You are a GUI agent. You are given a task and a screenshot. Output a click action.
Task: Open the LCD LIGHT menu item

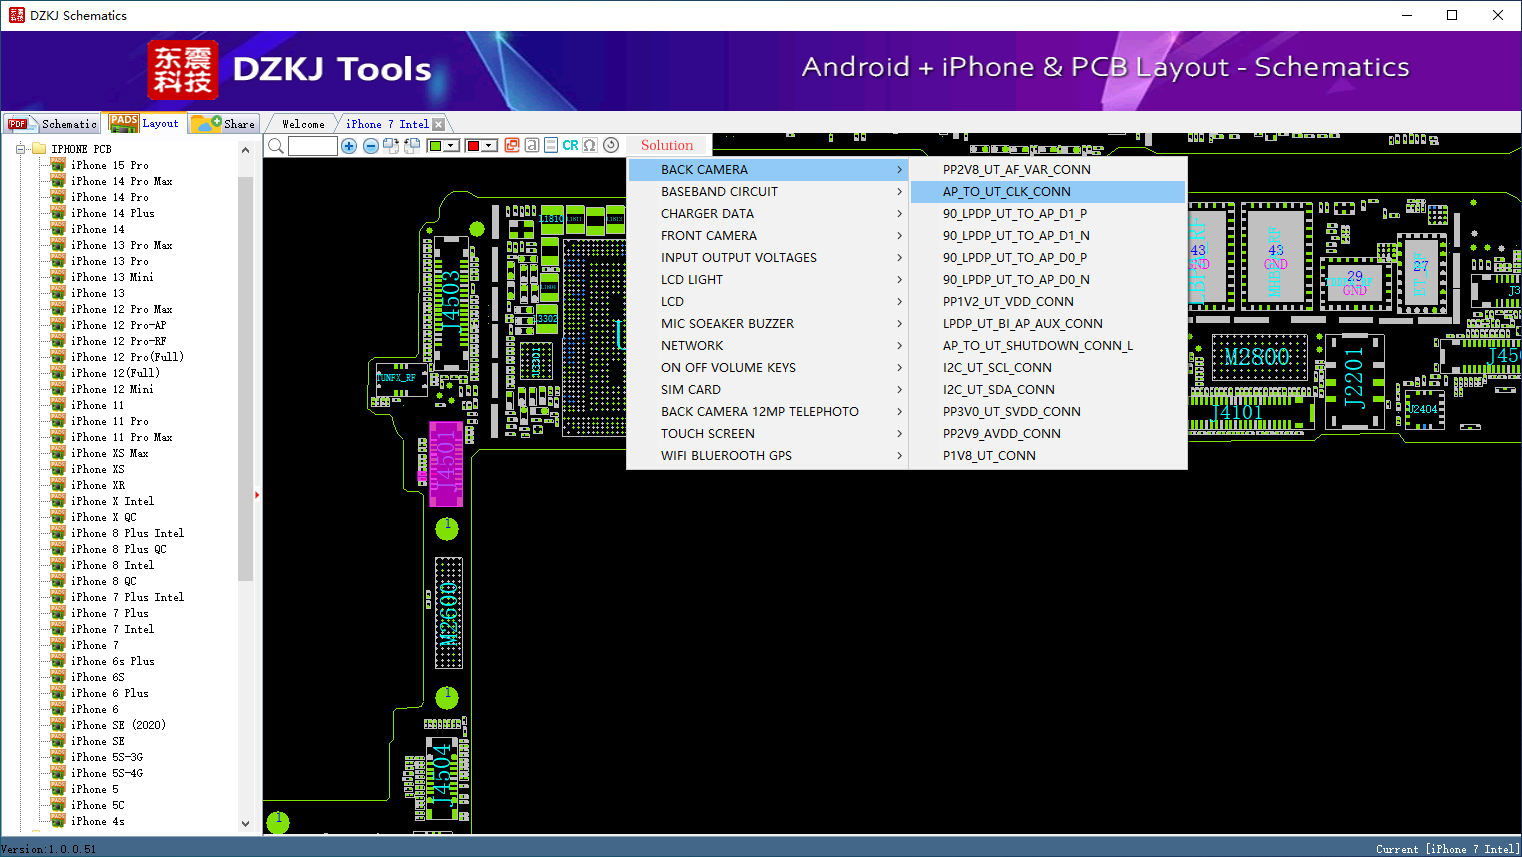[x=768, y=280]
